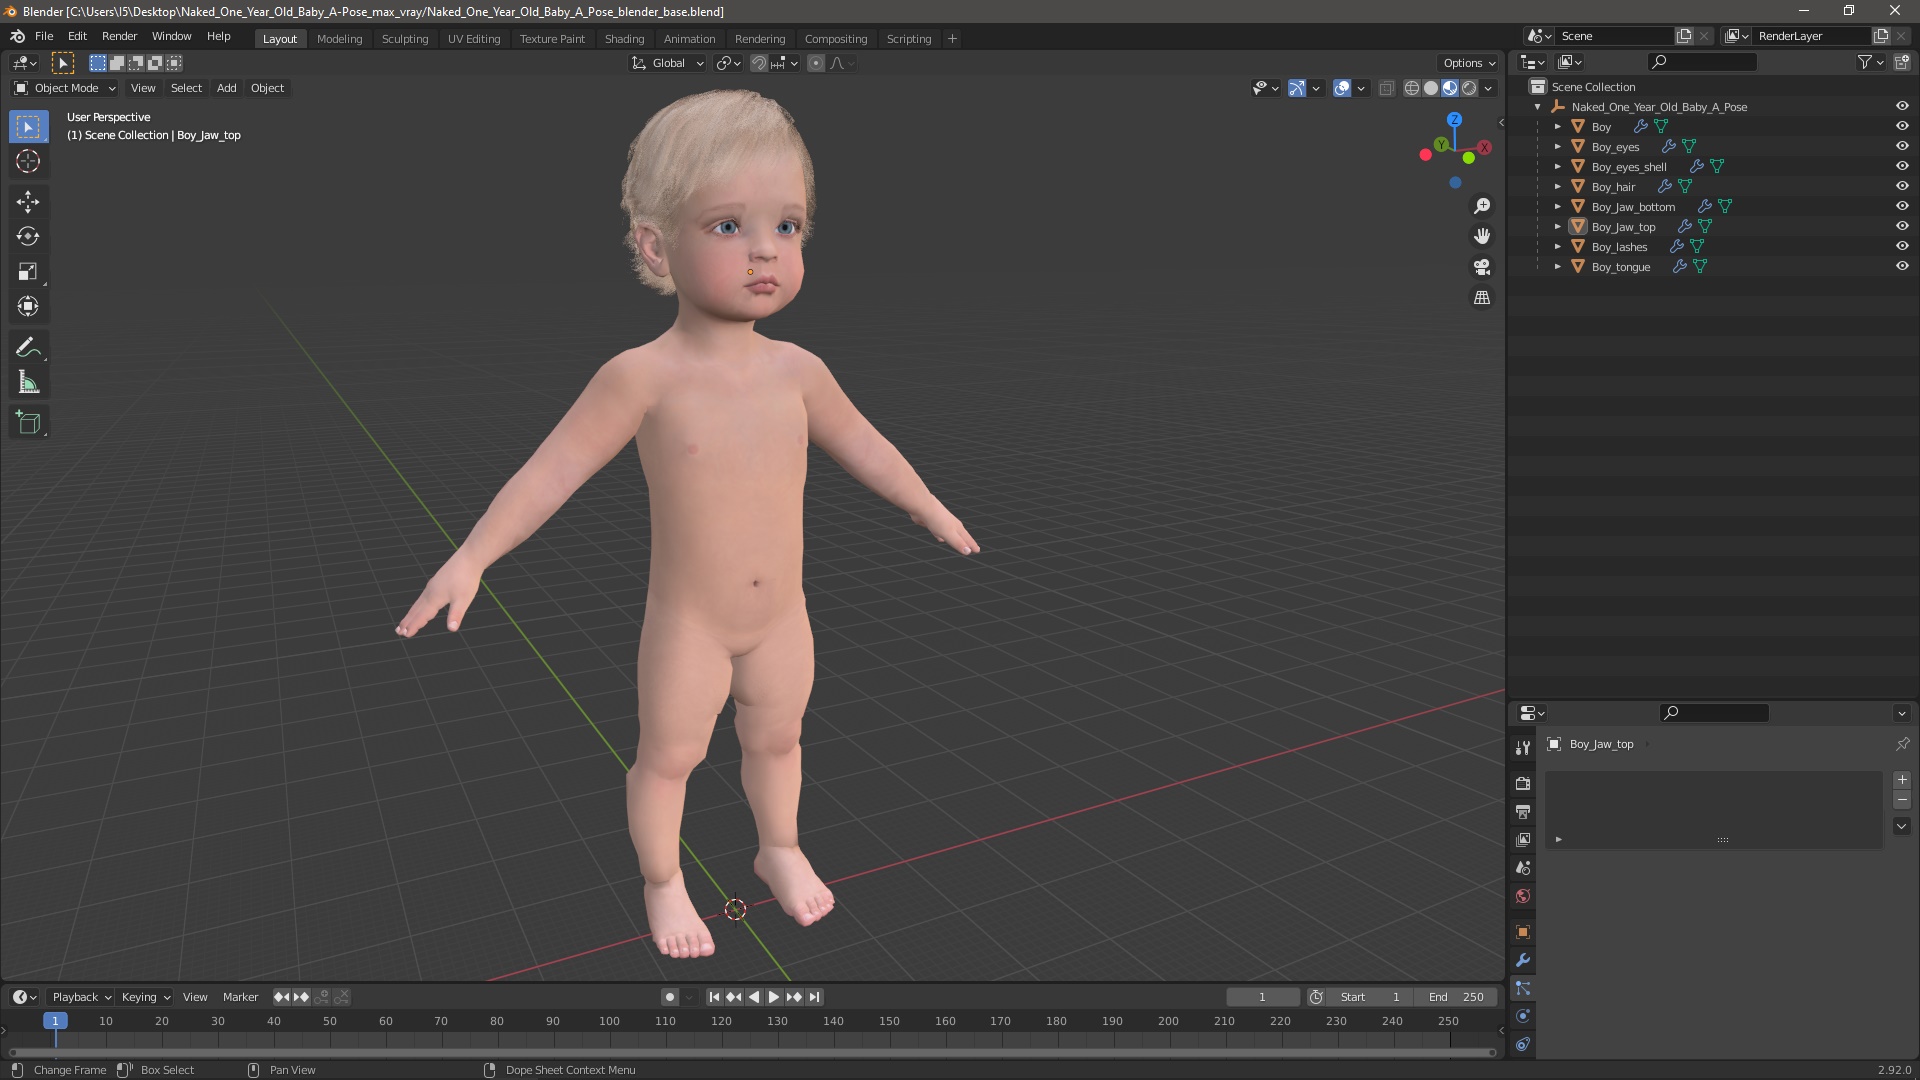Open the File menu
The image size is (1920, 1080).
[44, 36]
